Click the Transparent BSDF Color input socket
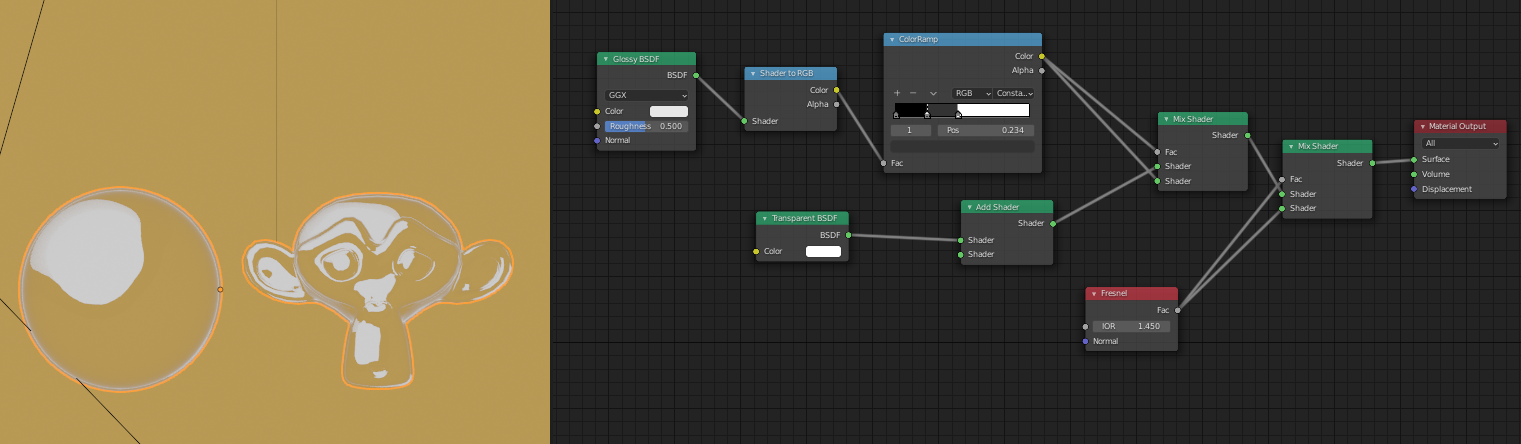1521x444 pixels. [757, 251]
